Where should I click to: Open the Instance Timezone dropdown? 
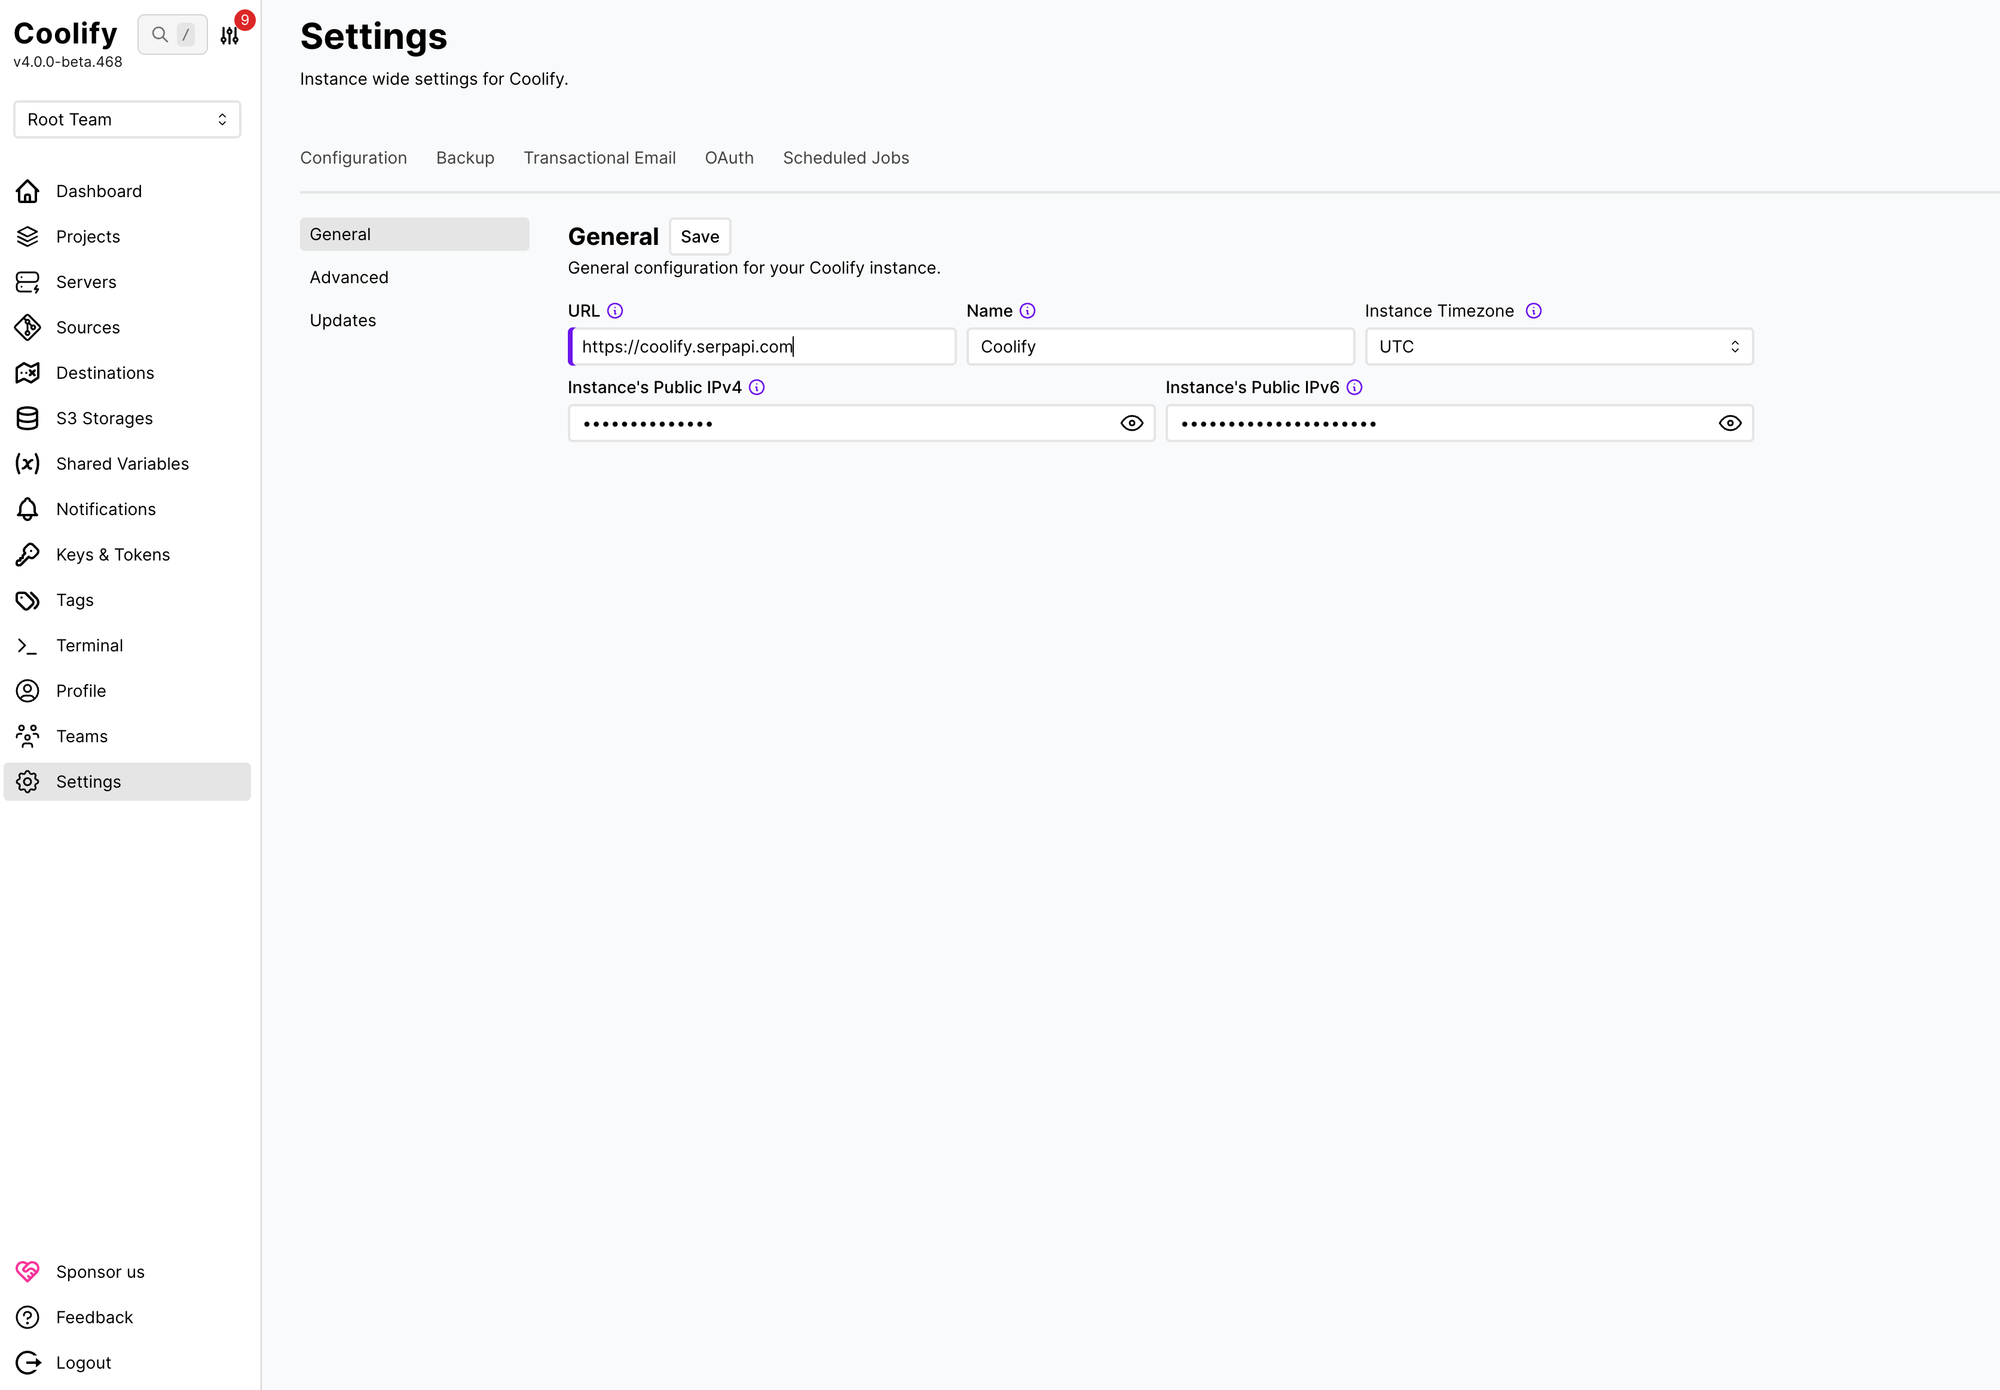coord(1558,346)
